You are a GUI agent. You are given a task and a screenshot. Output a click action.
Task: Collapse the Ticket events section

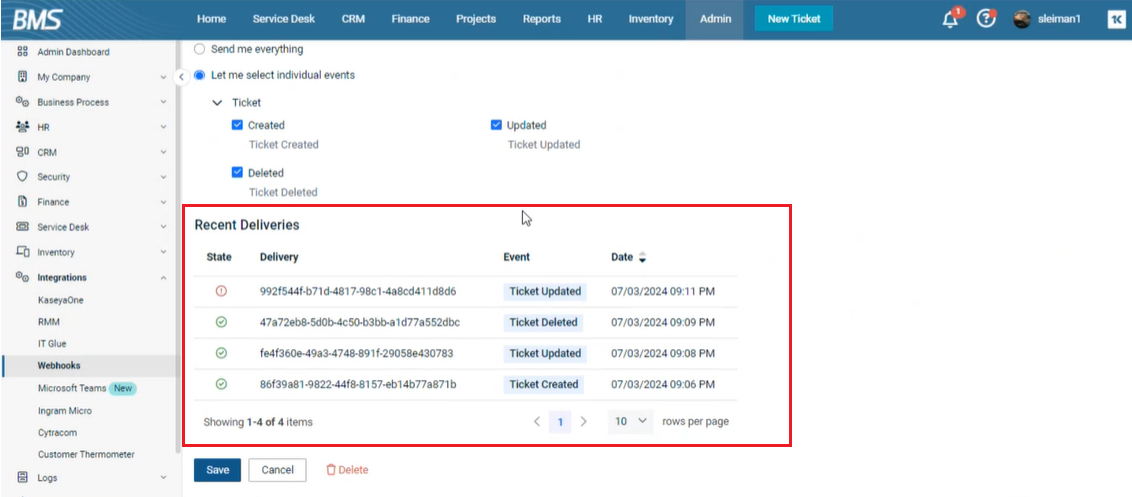point(217,102)
